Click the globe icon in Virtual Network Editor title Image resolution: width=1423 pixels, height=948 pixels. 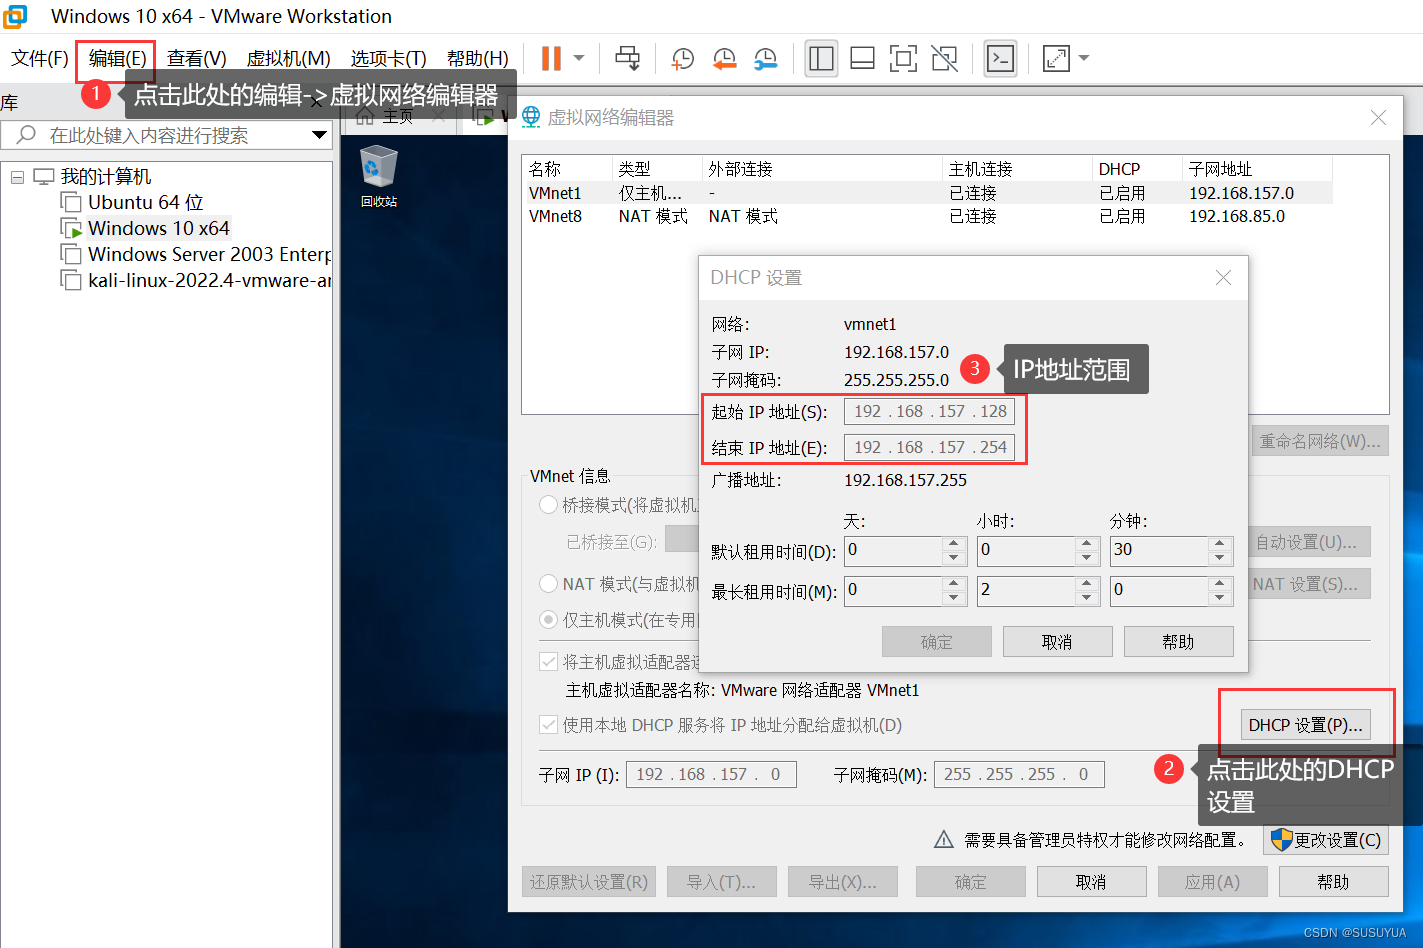click(x=531, y=117)
